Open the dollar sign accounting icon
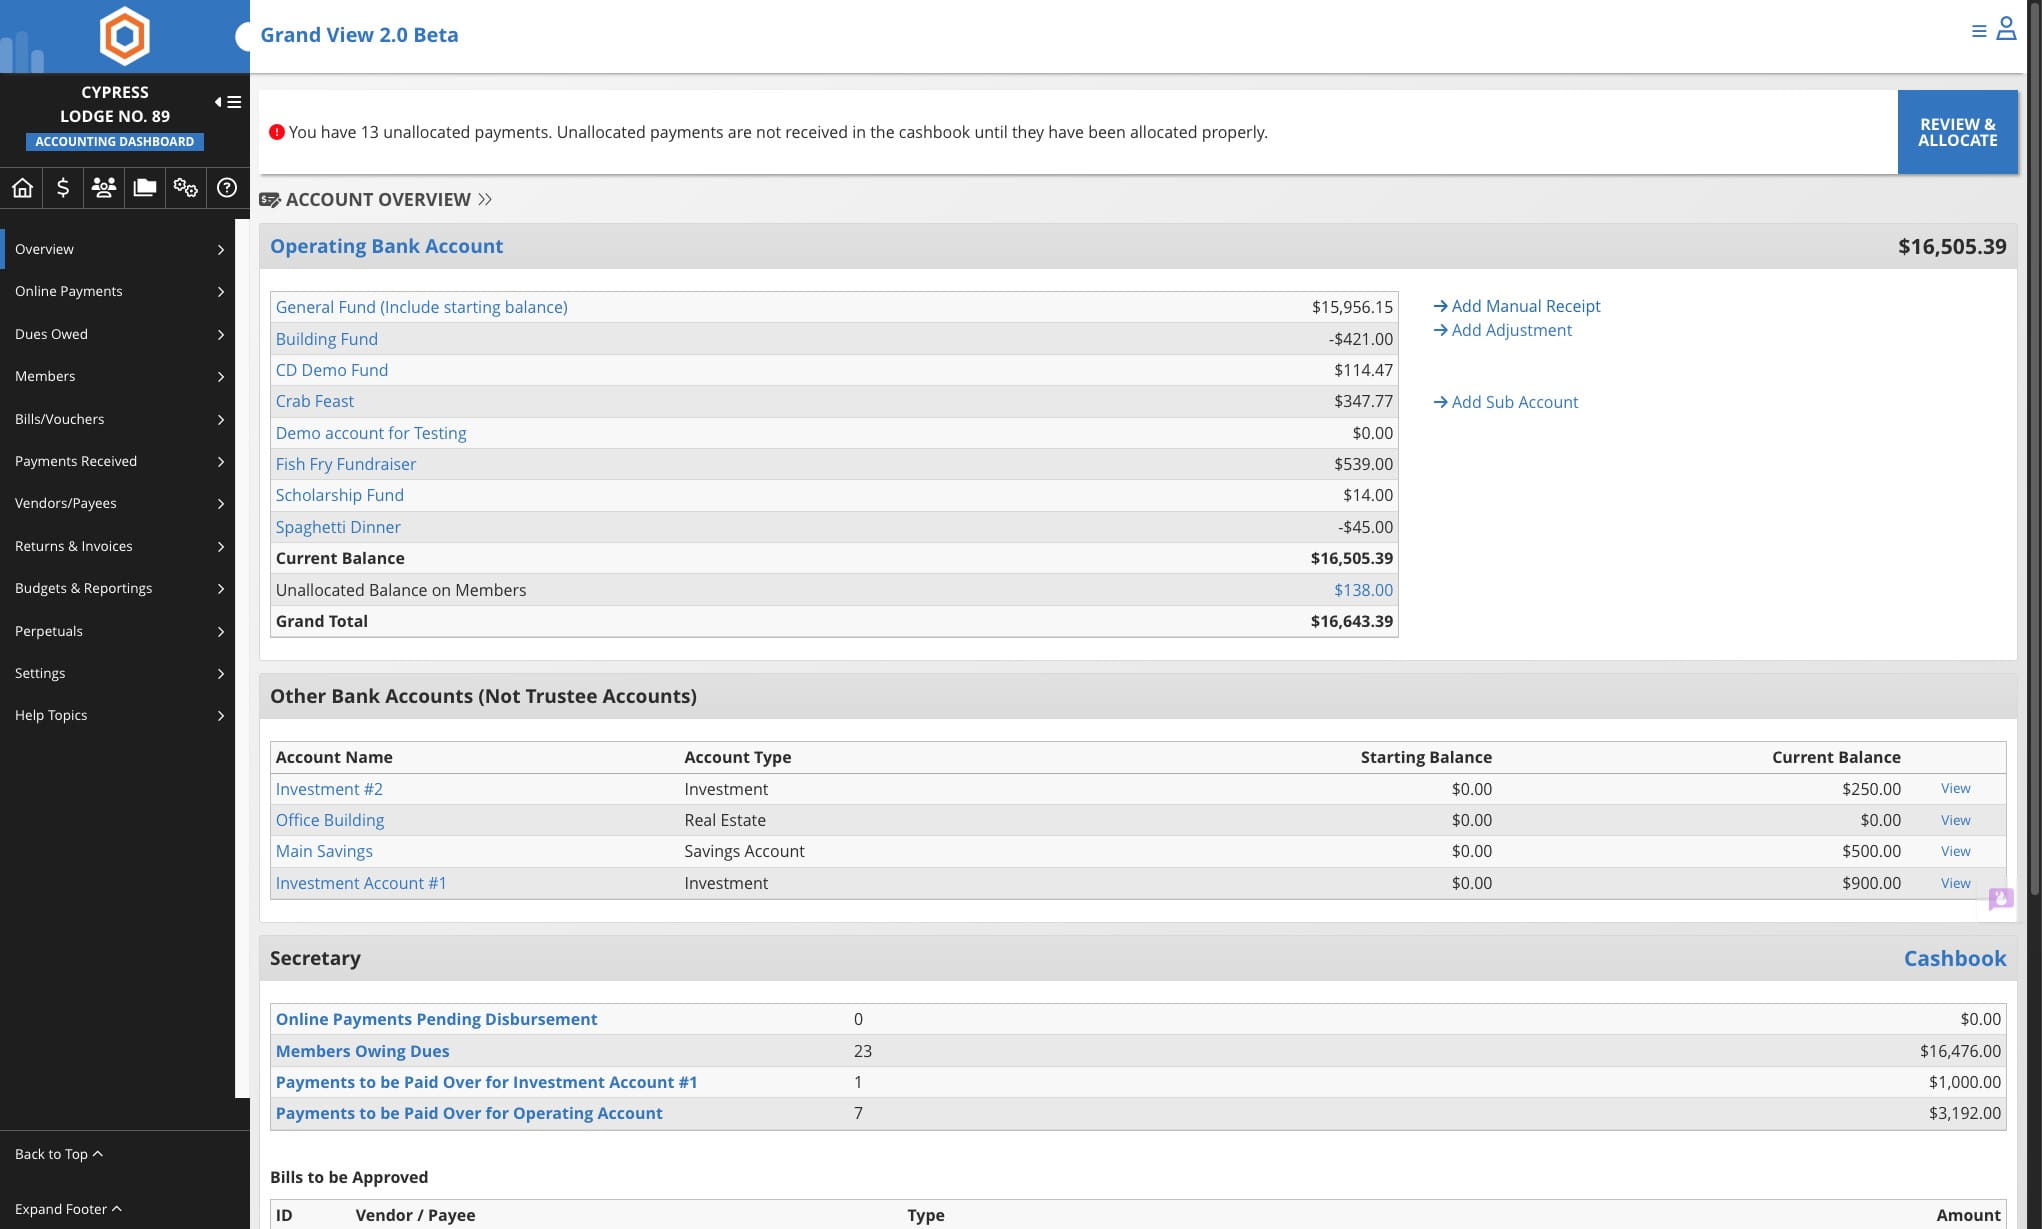 (63, 188)
